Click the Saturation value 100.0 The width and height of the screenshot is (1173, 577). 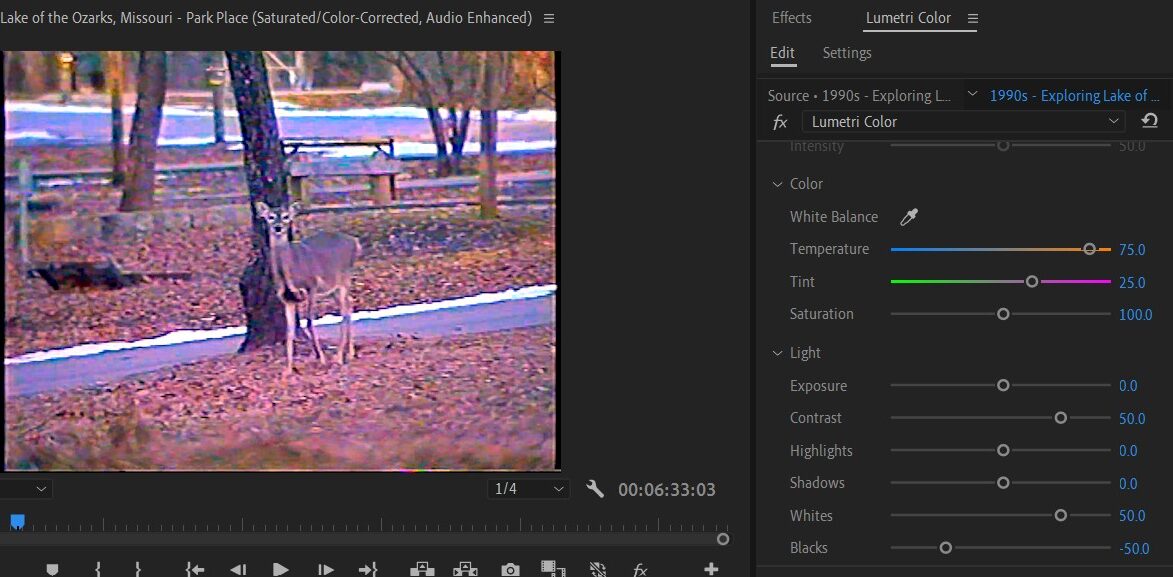(1136, 315)
